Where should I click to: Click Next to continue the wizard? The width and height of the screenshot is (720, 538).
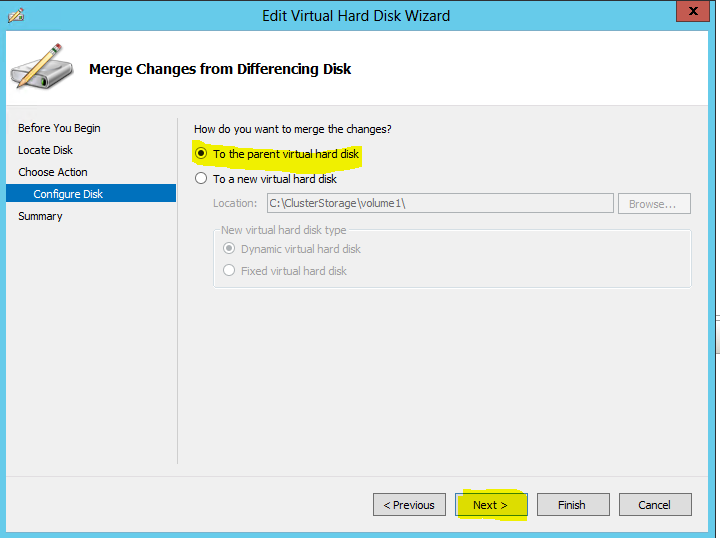tap(491, 505)
